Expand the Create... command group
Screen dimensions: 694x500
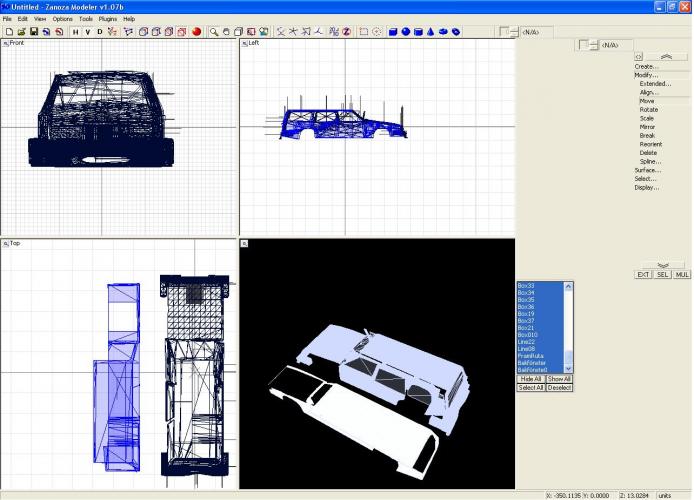pos(647,67)
